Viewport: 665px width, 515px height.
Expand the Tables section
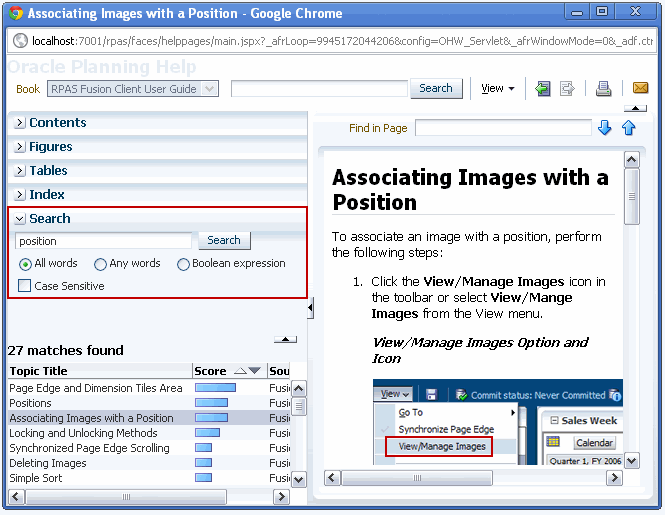point(20,171)
